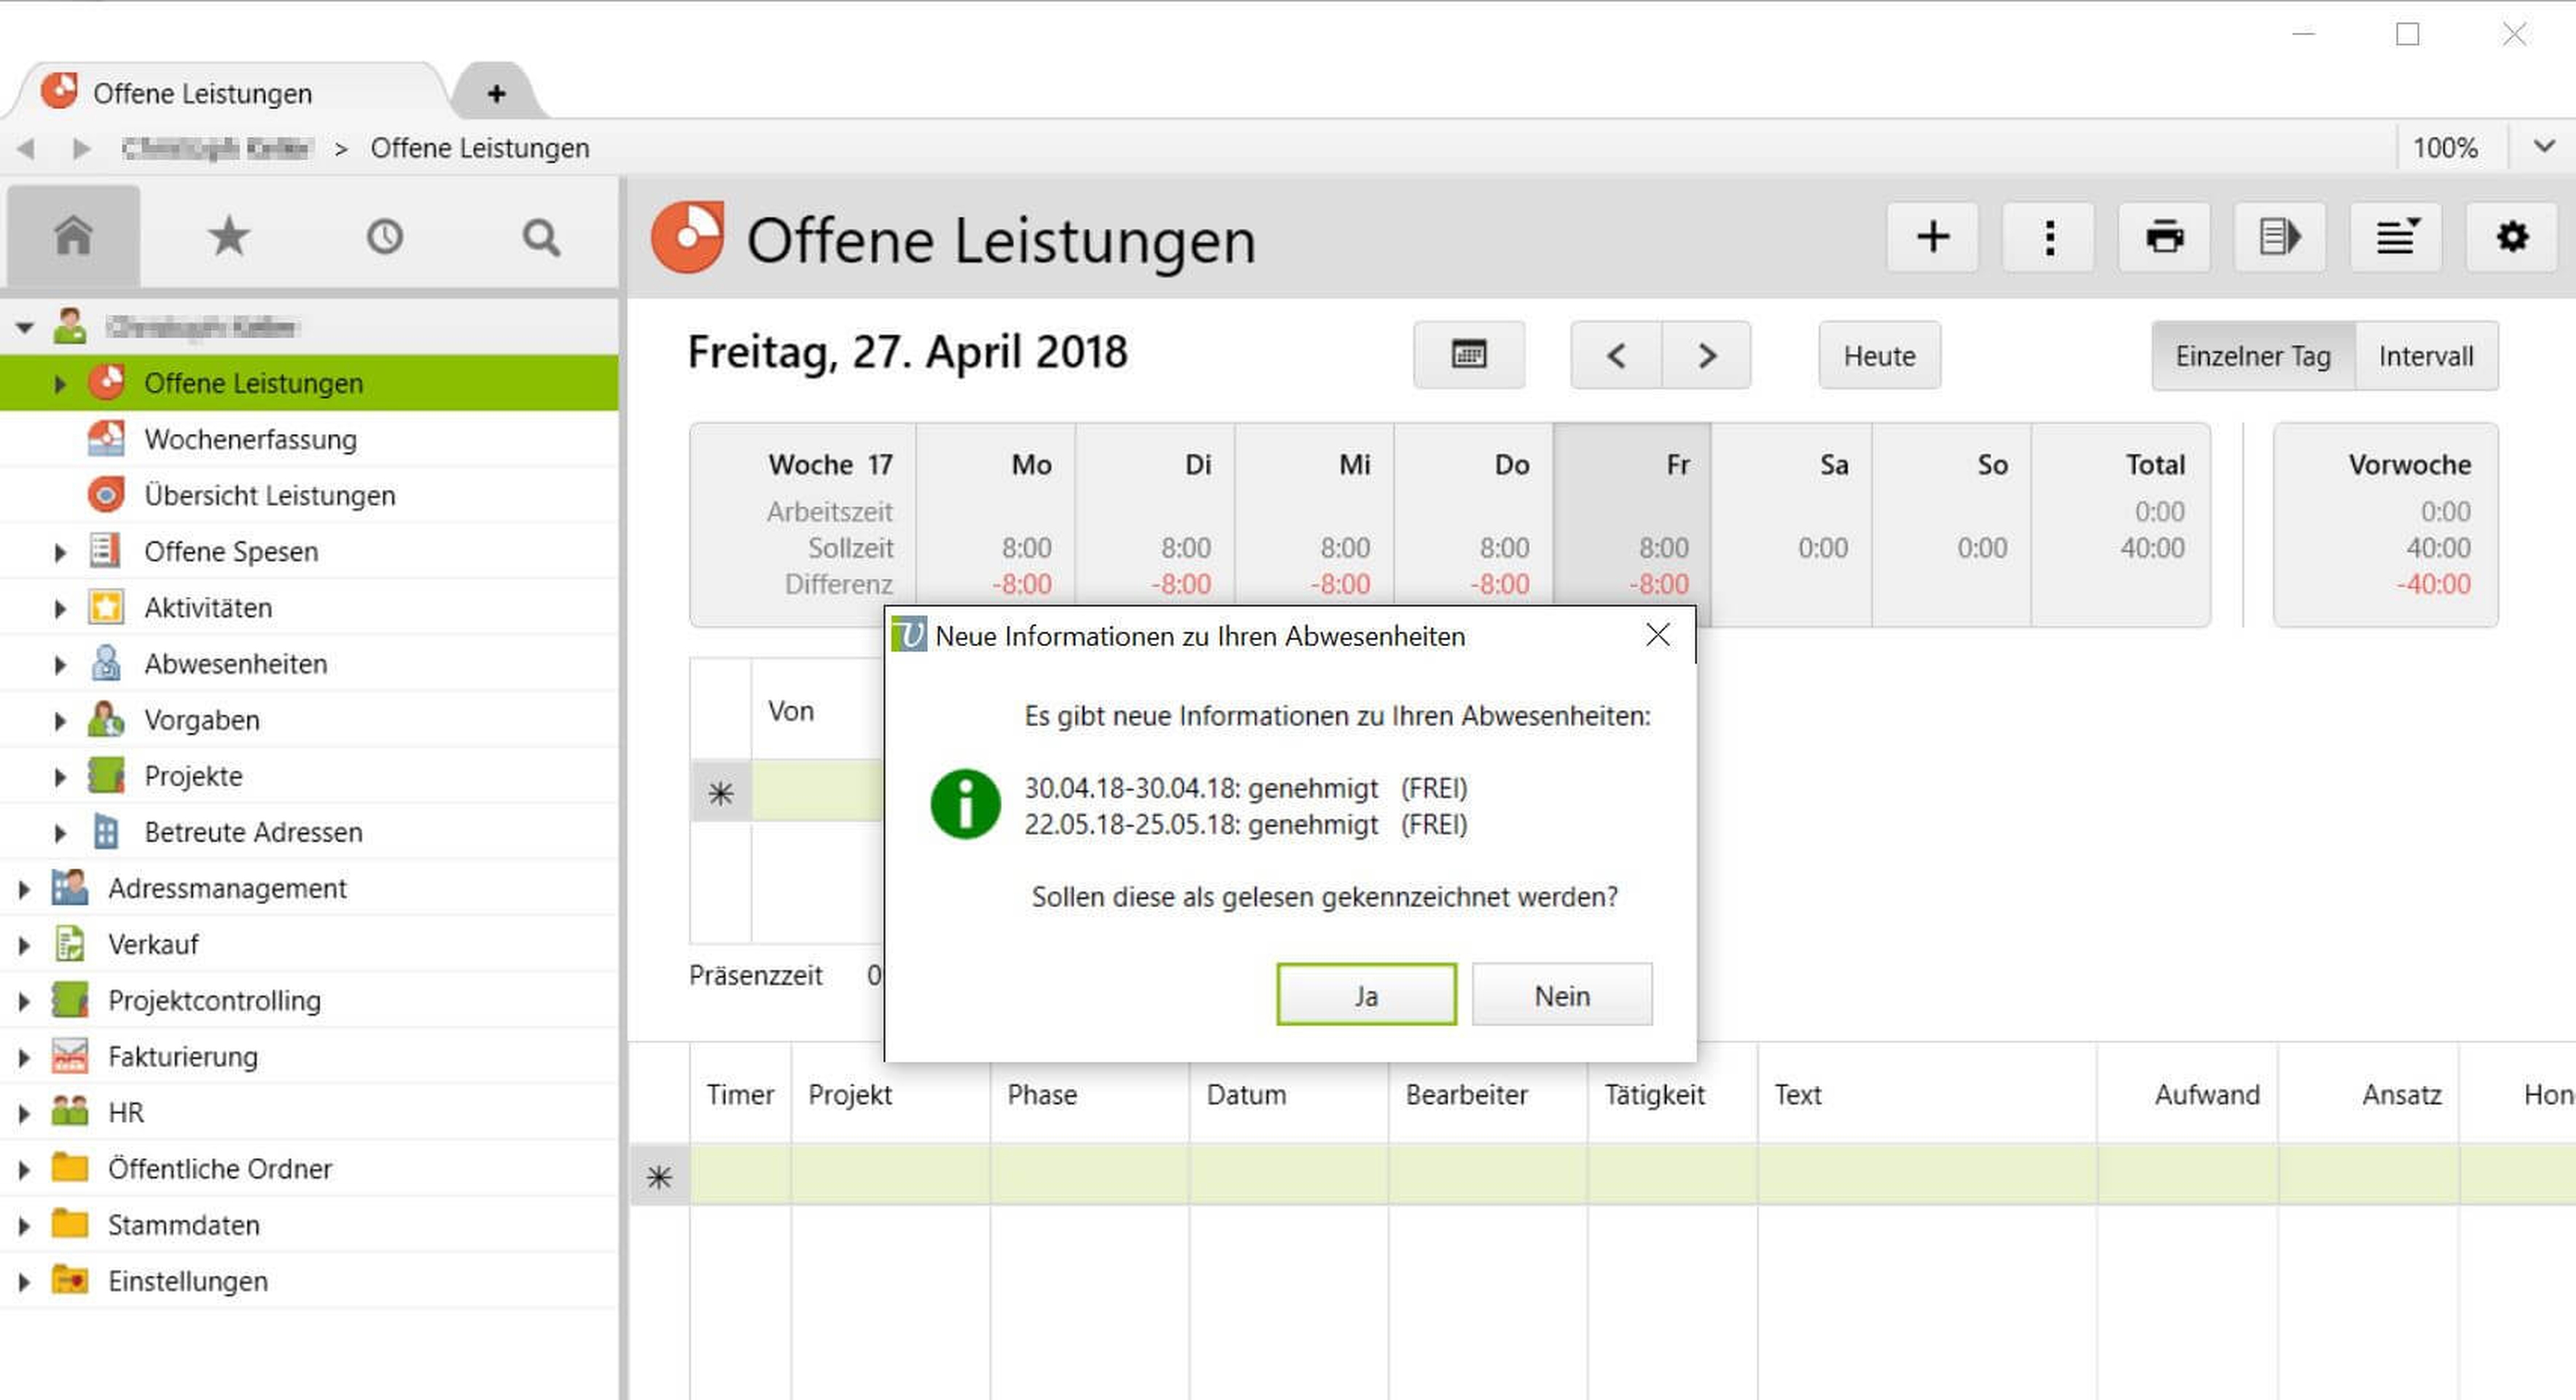Open the three-dot more options menu
Viewport: 2576px width, 1400px height.
[2048, 237]
